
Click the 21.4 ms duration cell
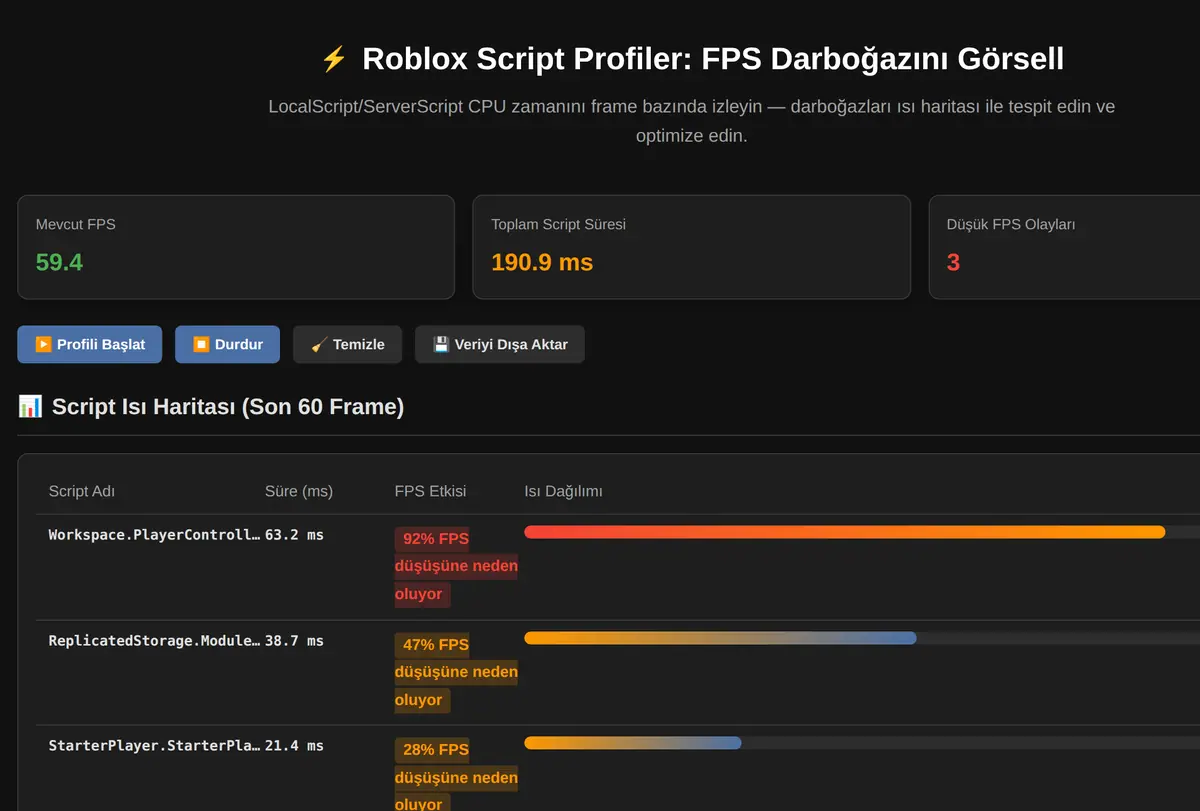coord(294,746)
